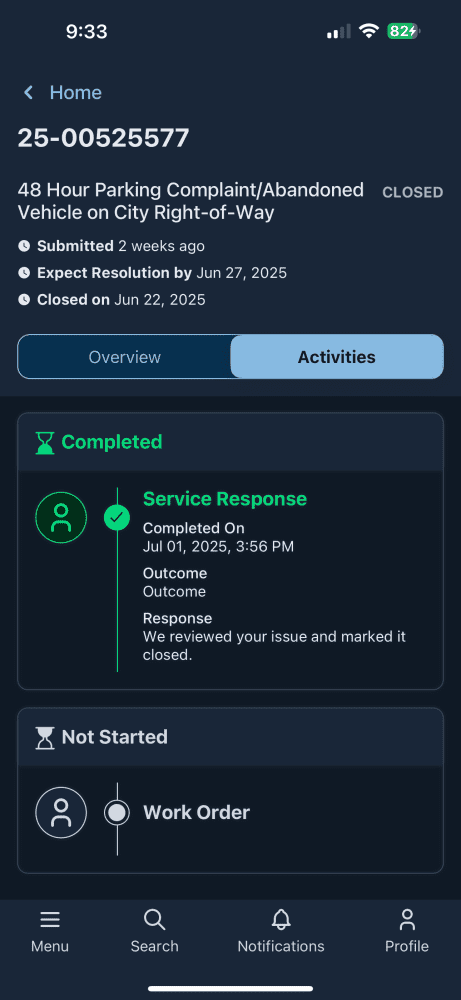Tap the back chevron next to Home
Screen dimensions: 461x1000
pos(28,93)
